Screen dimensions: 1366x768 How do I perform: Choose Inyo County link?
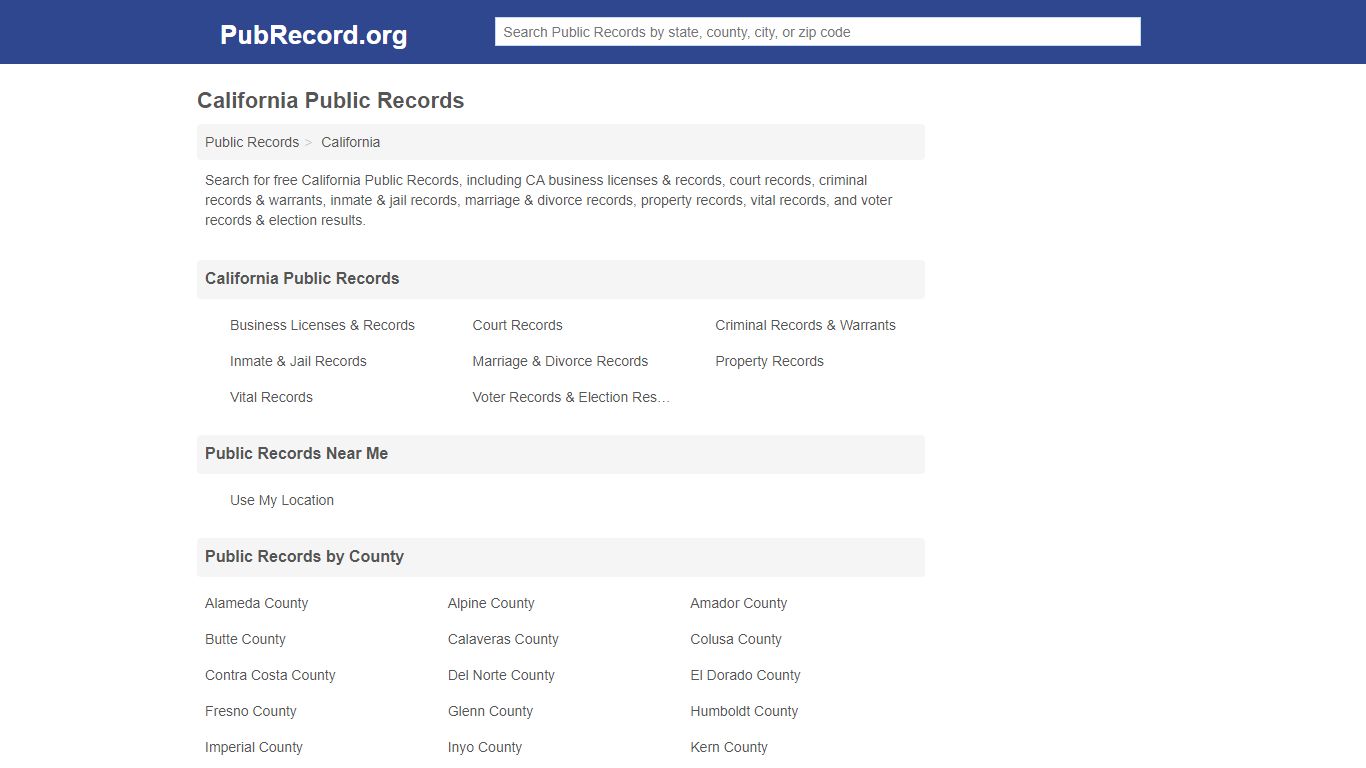tap(485, 747)
